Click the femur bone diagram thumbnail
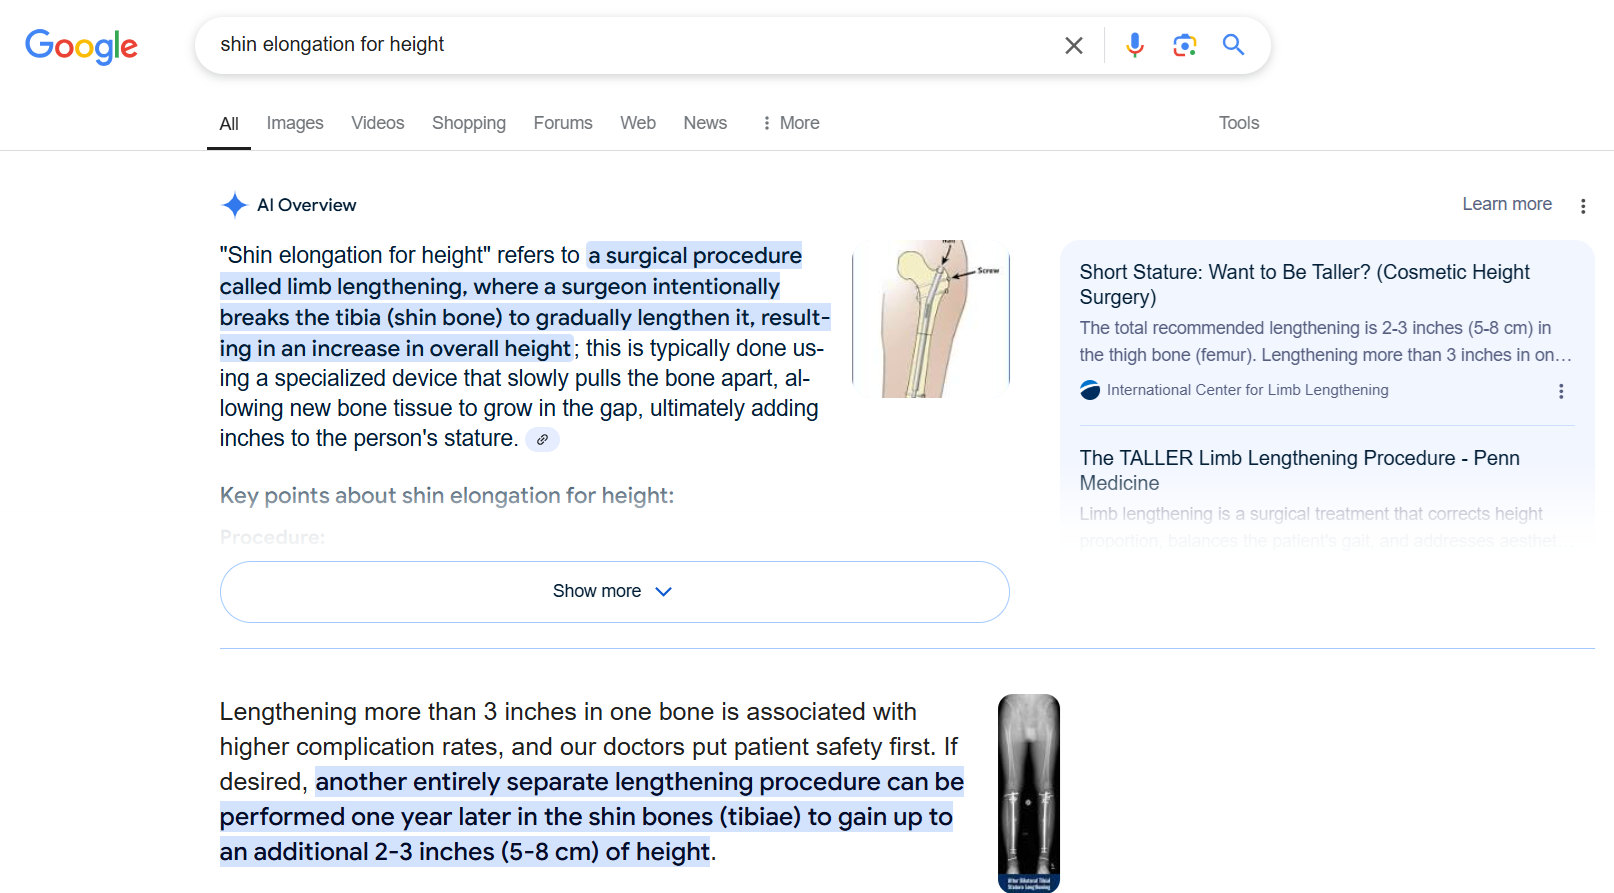 coord(931,319)
